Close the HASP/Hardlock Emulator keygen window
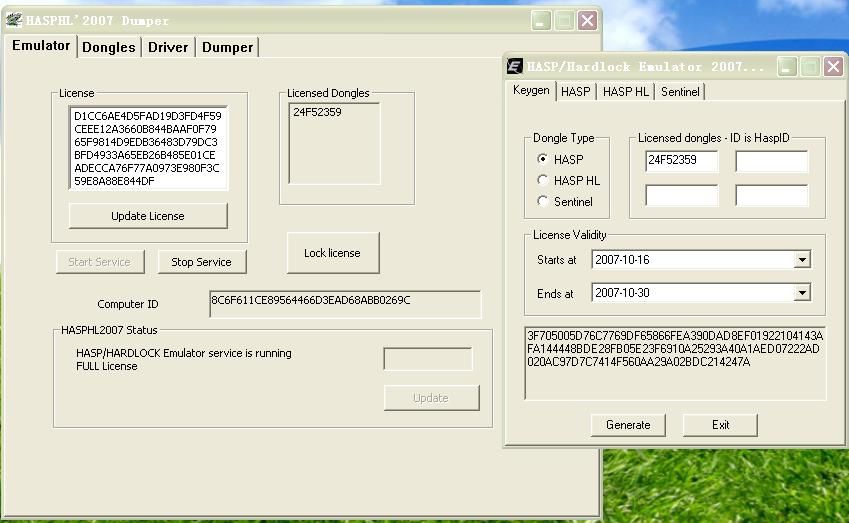 (x=833, y=67)
